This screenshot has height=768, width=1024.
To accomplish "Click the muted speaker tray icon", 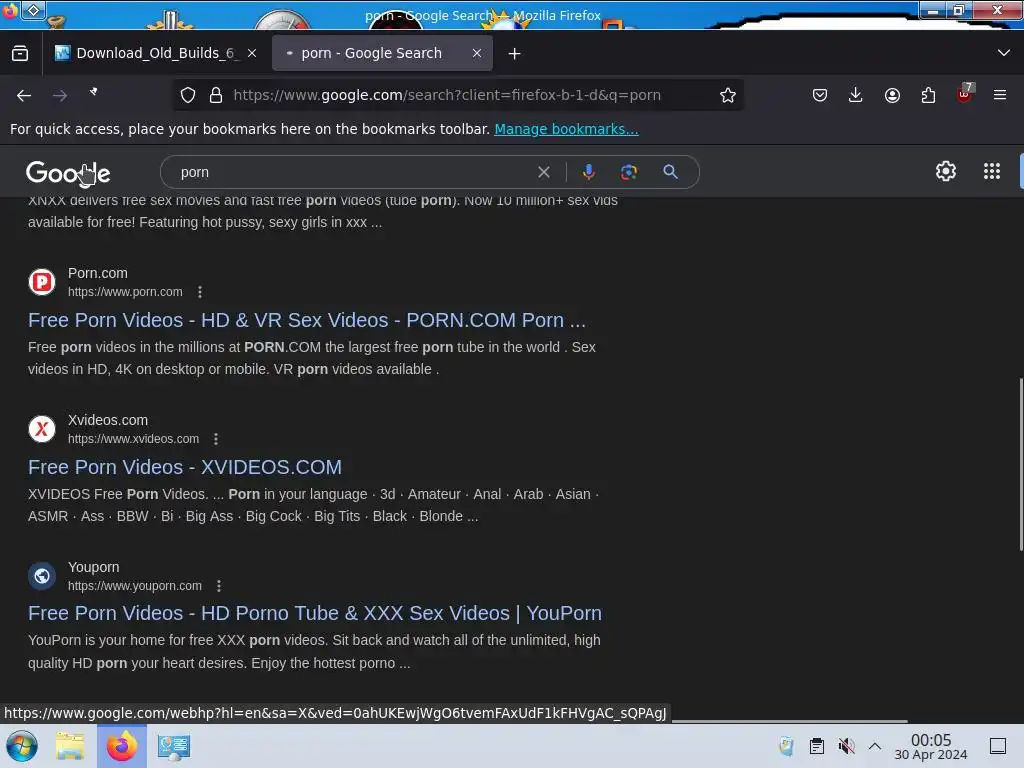I will pyautogui.click(x=846, y=746).
